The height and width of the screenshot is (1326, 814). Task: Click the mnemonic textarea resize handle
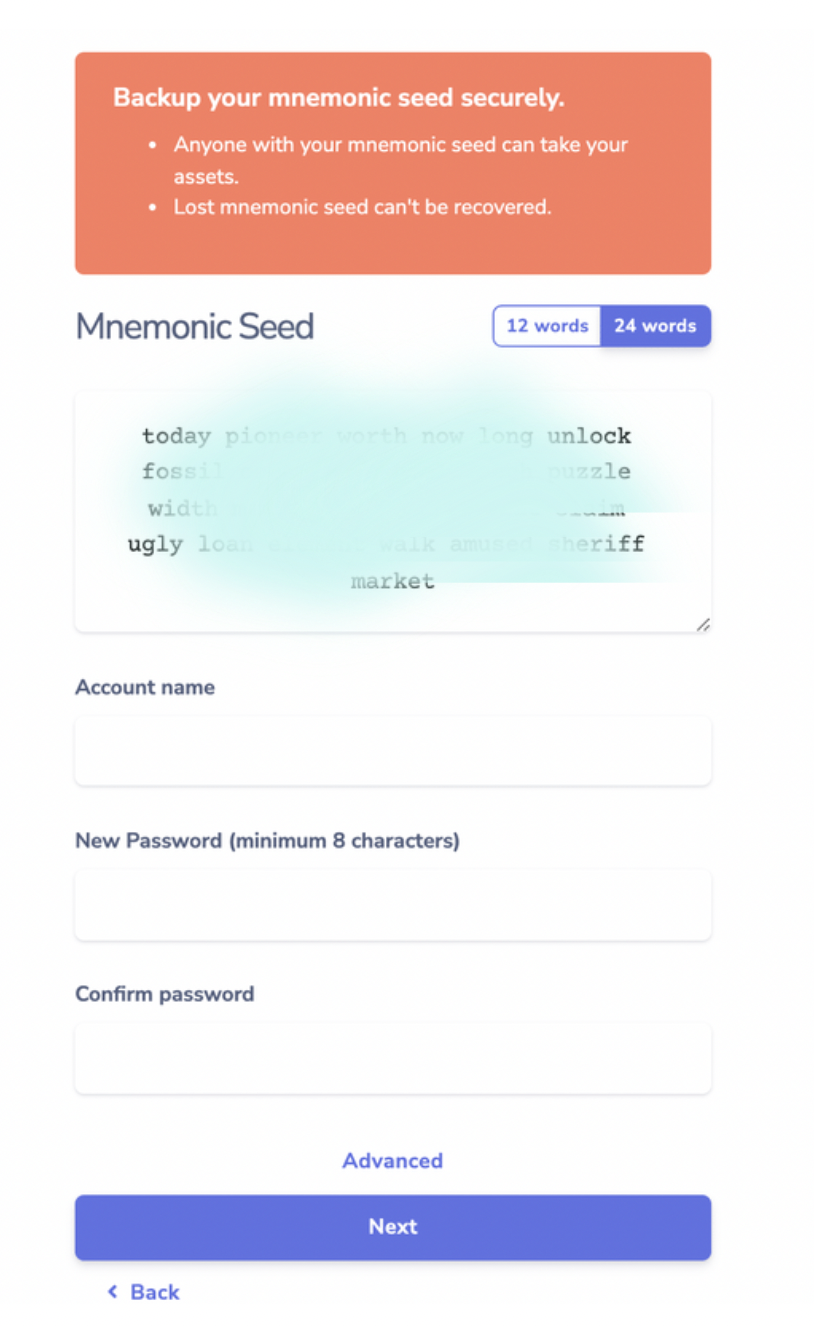pos(702,624)
